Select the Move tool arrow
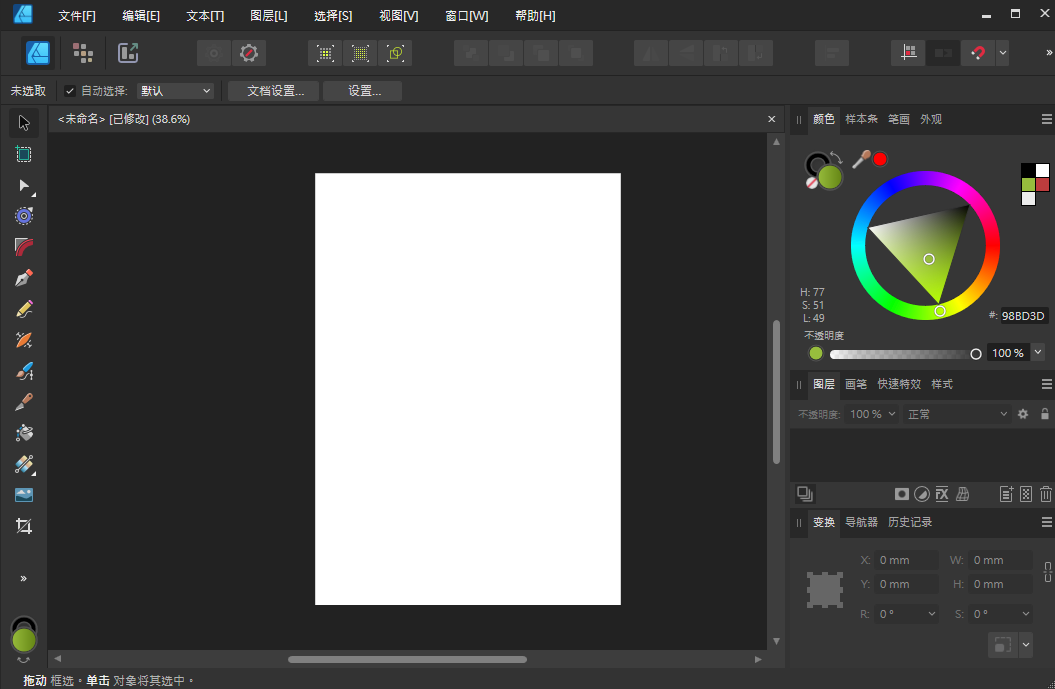Viewport: 1055px width, 689px height. coord(24,123)
